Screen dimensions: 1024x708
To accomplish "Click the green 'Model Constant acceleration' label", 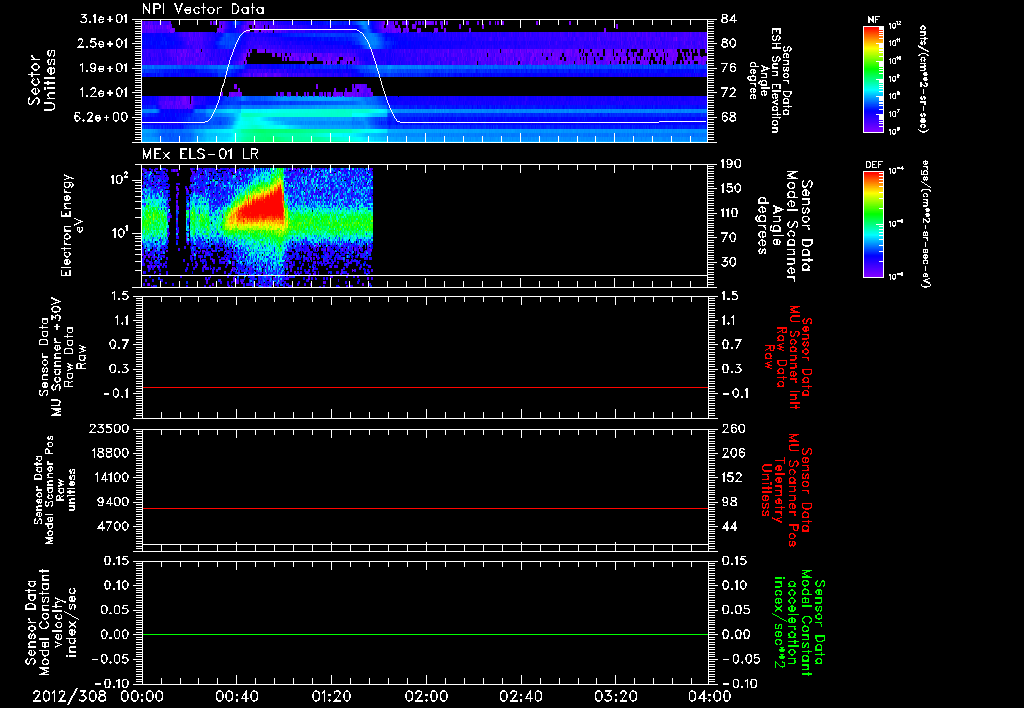I will tap(799, 623).
